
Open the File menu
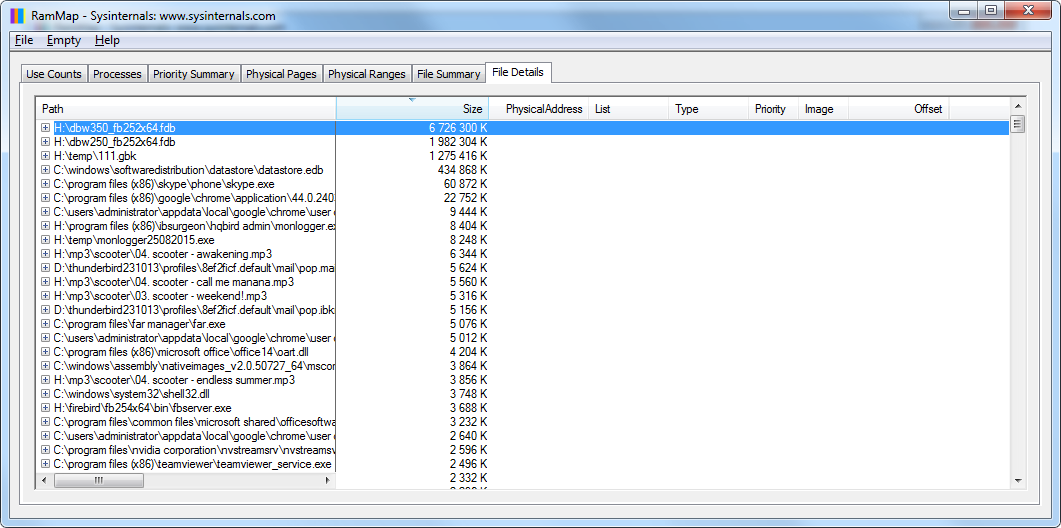pyautogui.click(x=24, y=40)
